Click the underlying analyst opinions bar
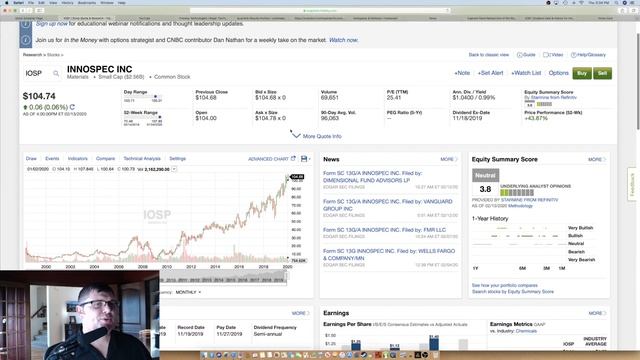Image resolution: width=640 pixels, height=360 pixels. [517, 193]
